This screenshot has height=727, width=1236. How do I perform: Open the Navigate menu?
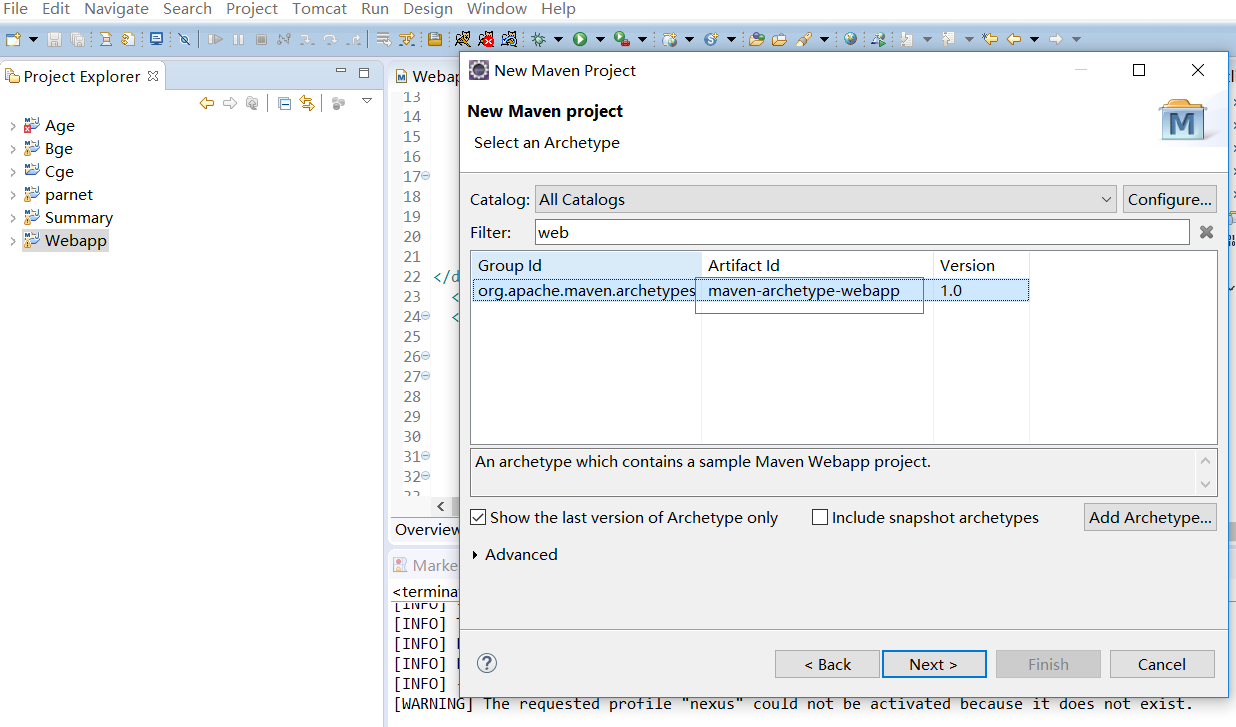tap(116, 9)
